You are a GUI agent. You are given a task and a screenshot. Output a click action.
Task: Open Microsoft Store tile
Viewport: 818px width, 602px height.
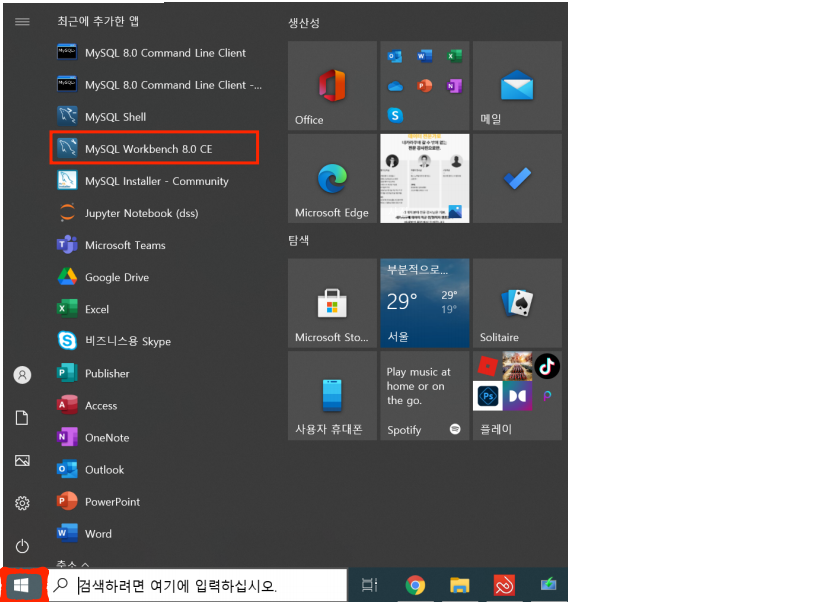coord(332,303)
